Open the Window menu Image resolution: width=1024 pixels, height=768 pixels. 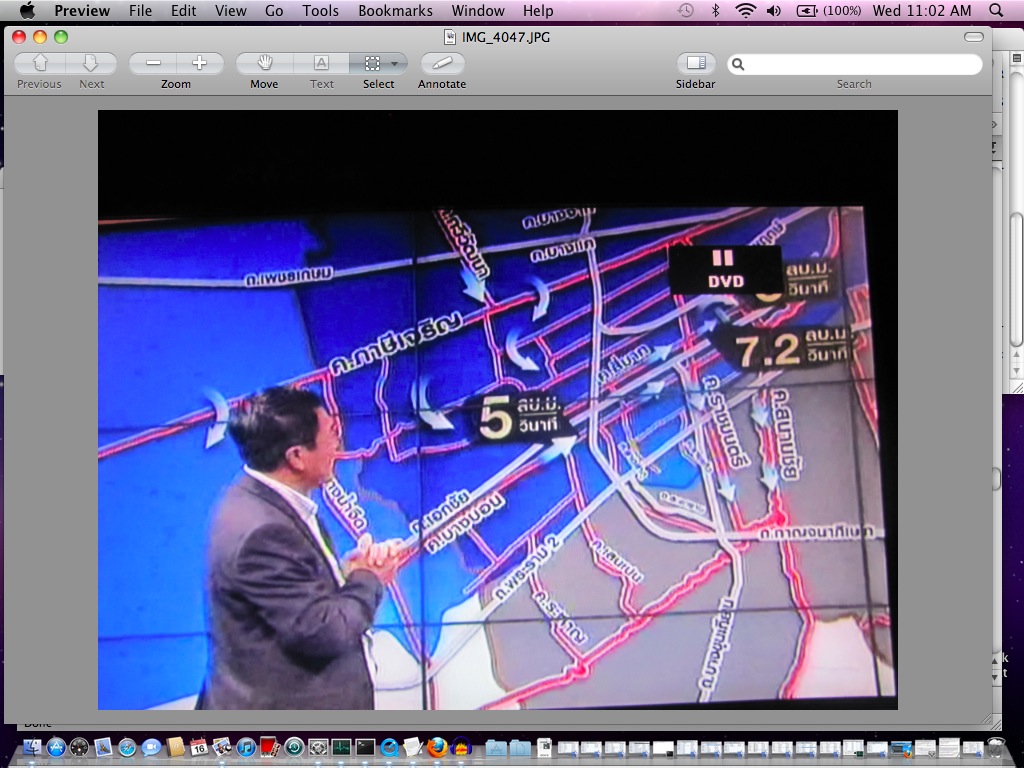click(x=478, y=10)
